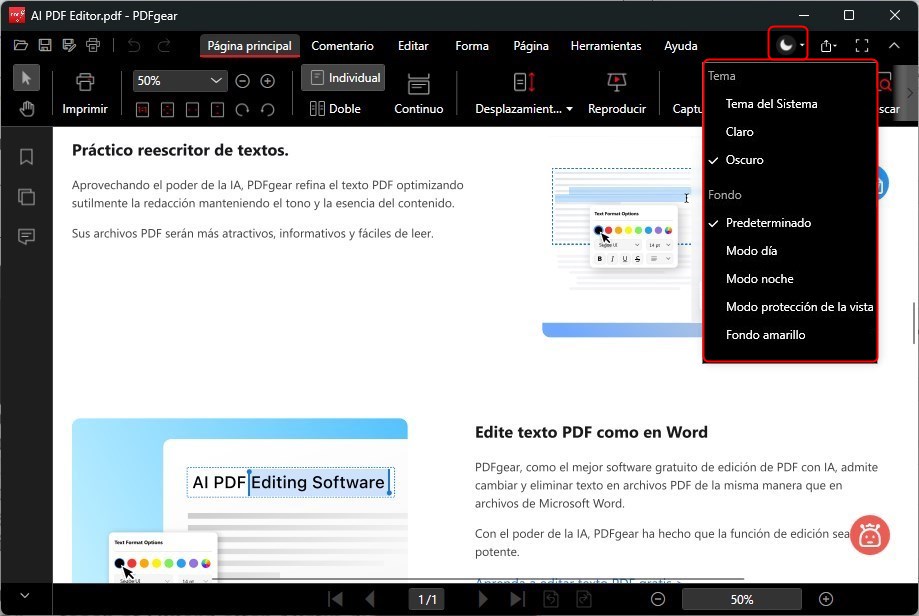Open the Ayuda tab
Screen dimensions: 919x616
click(680, 46)
